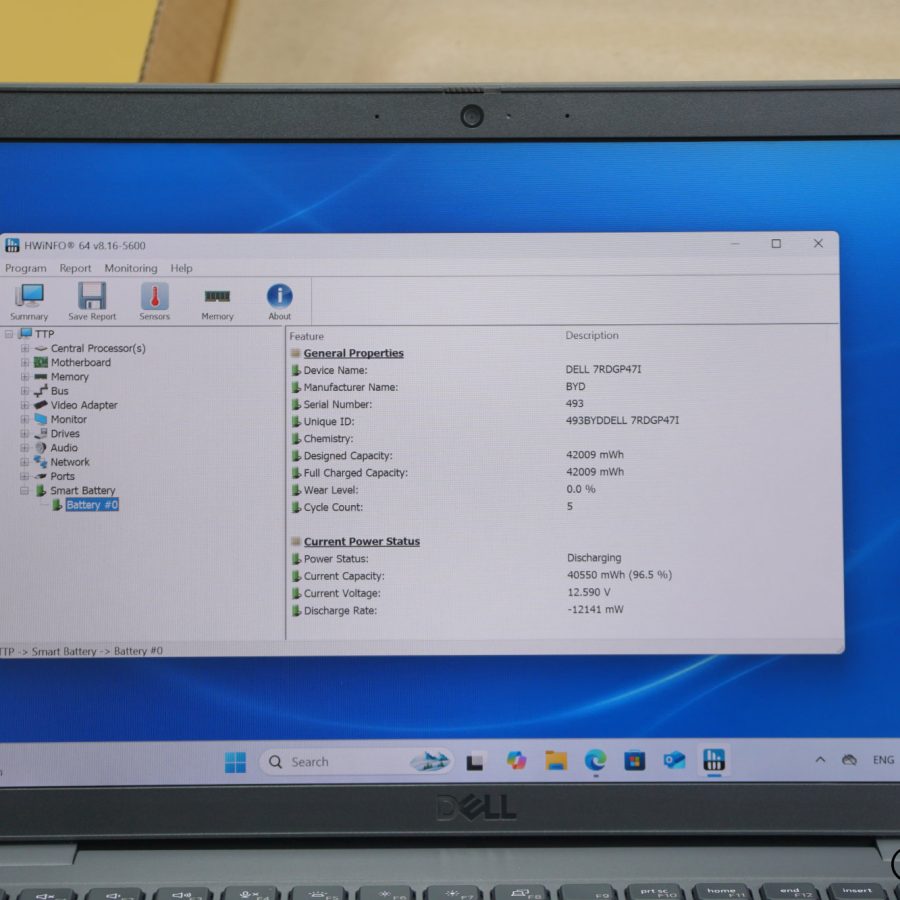This screenshot has width=900, height=900.
Task: Open the Report menu
Action: coord(75,268)
